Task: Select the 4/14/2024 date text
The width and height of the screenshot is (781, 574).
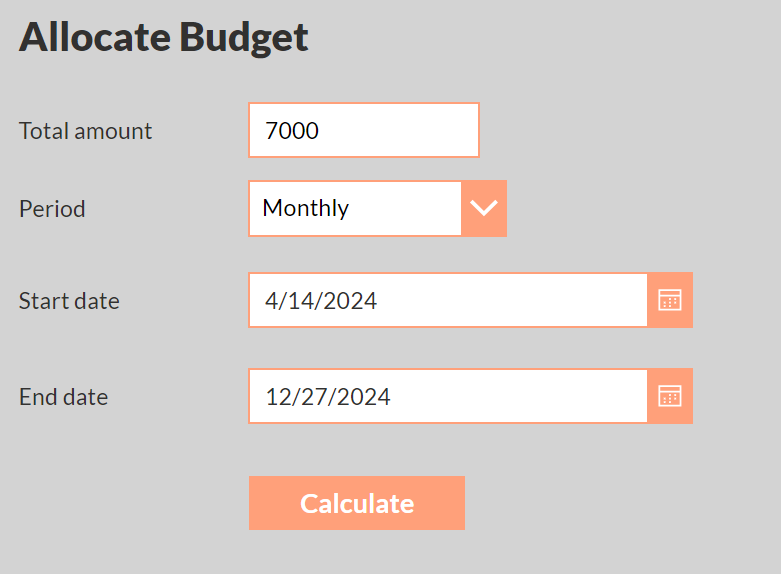Action: pyautogui.click(x=321, y=300)
